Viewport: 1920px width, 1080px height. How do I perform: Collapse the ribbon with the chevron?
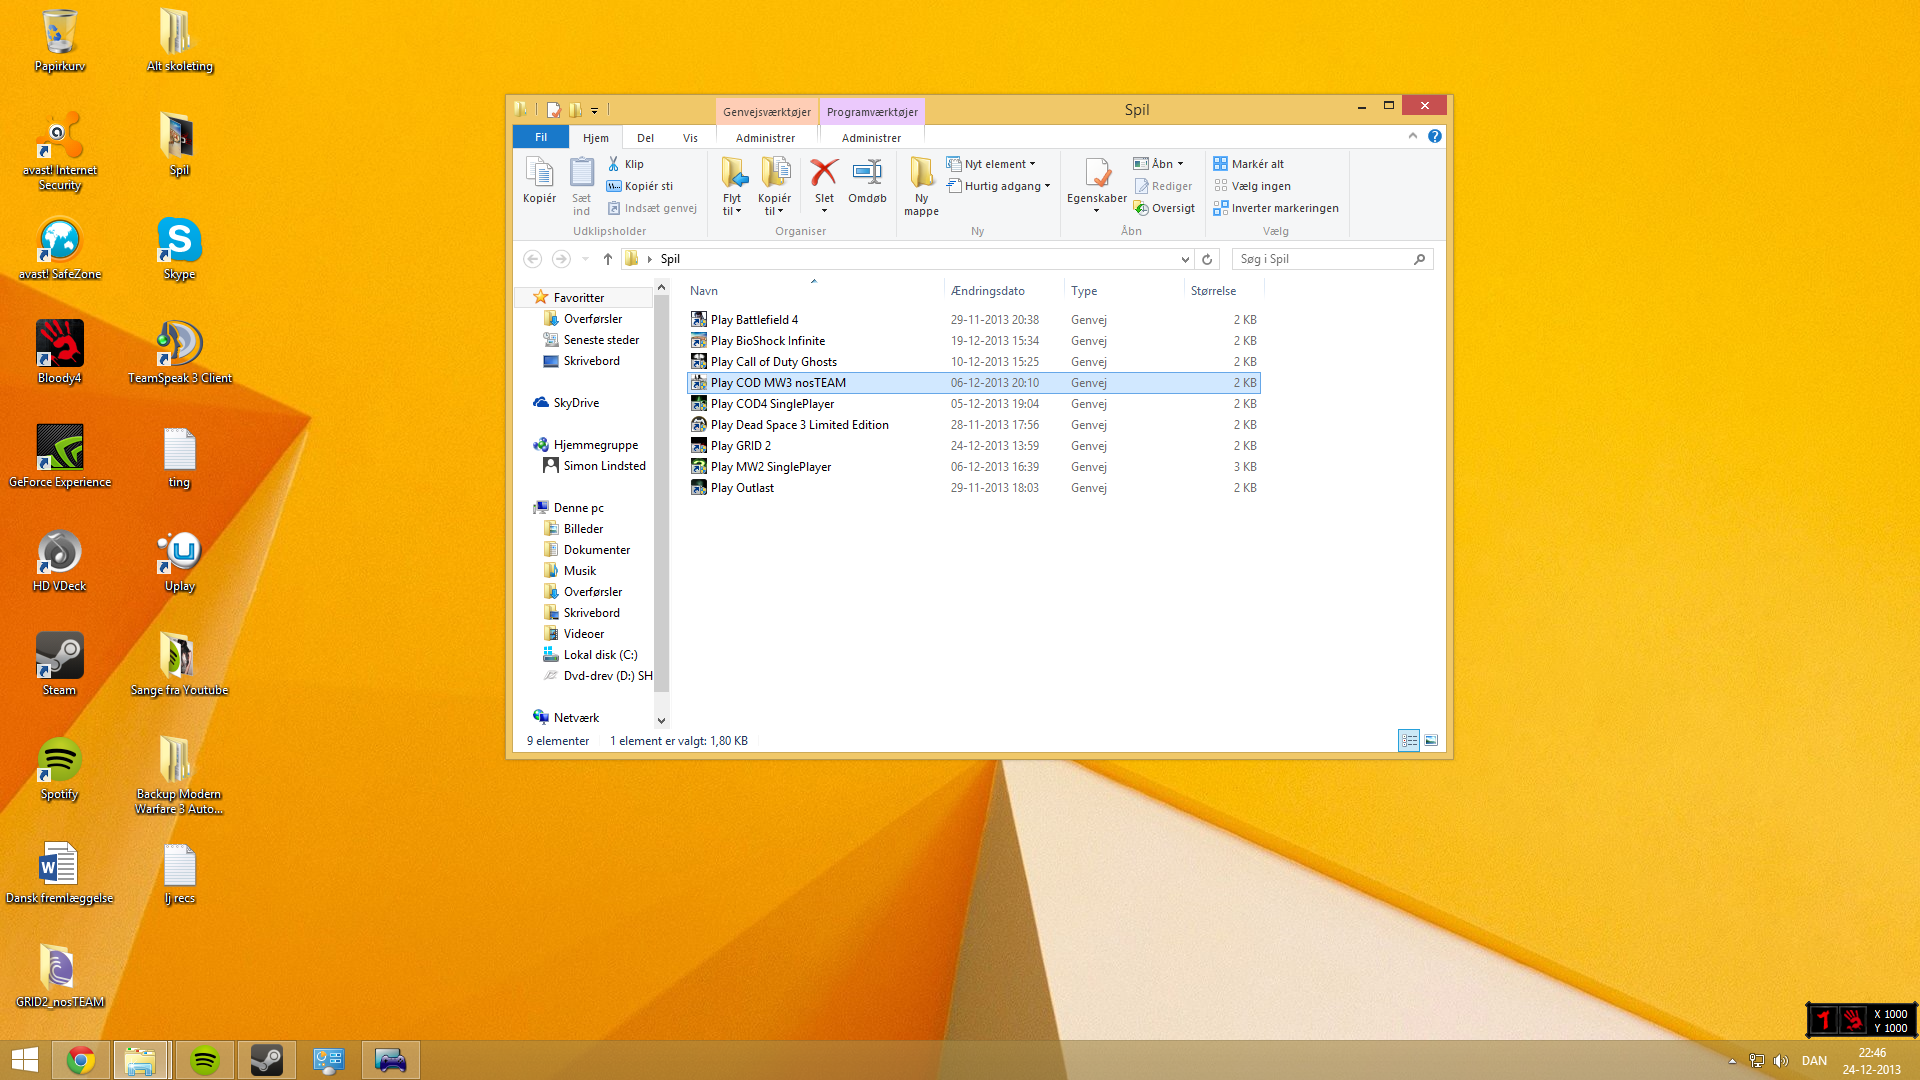click(1413, 136)
